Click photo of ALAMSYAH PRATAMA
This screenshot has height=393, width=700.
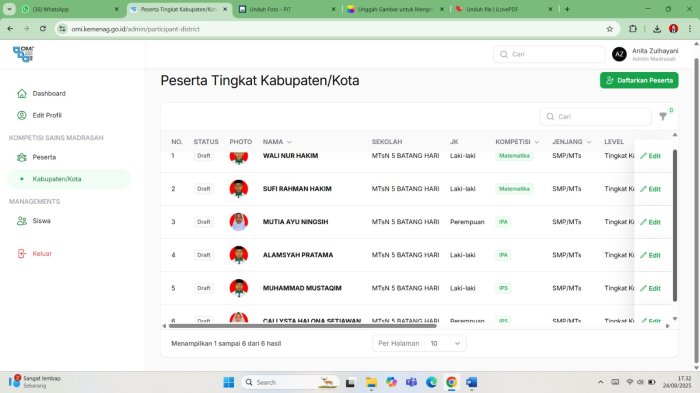239,255
